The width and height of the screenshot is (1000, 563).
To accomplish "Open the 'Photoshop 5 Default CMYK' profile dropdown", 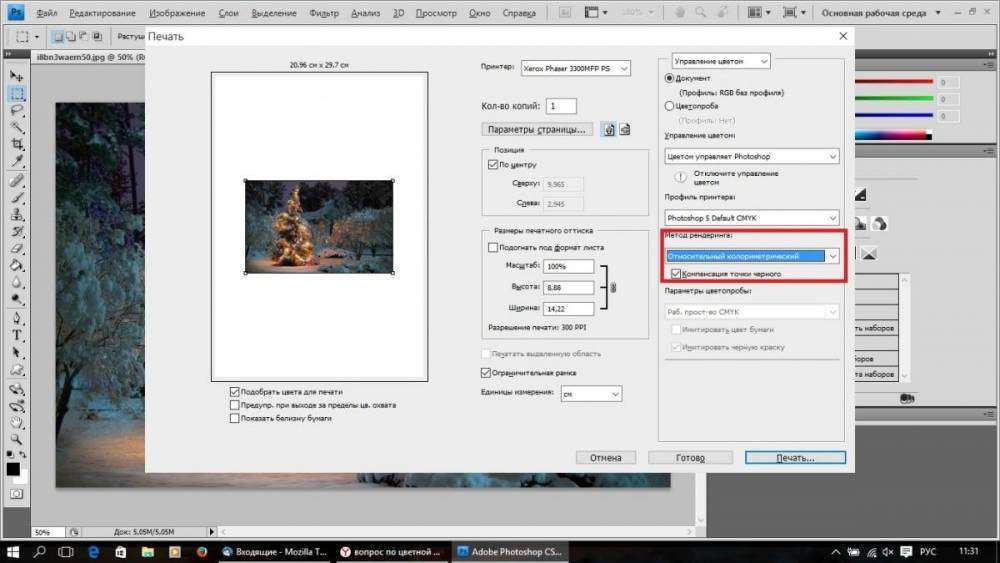I will pyautogui.click(x=751, y=217).
